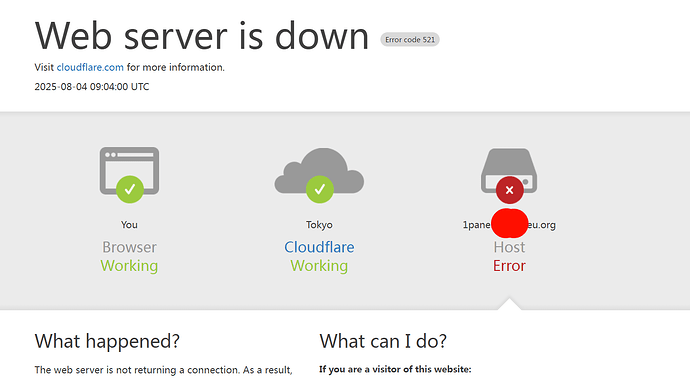Image resolution: width=690 pixels, height=380 pixels.
Task: Click the Working status under Cloudflare
Action: [319, 266]
